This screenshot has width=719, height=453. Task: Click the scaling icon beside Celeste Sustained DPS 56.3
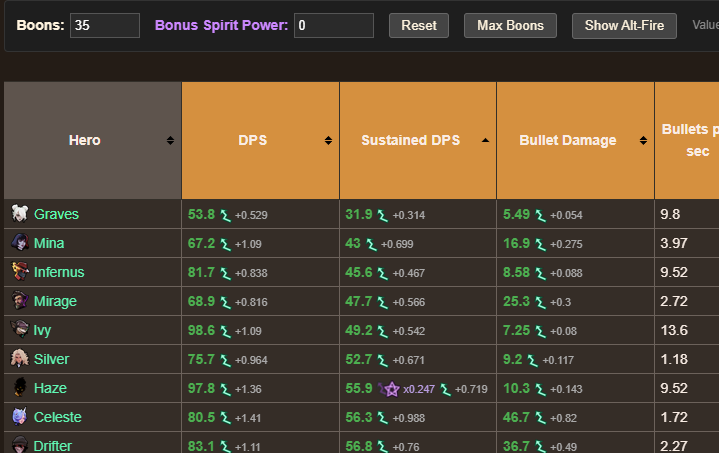[382, 418]
